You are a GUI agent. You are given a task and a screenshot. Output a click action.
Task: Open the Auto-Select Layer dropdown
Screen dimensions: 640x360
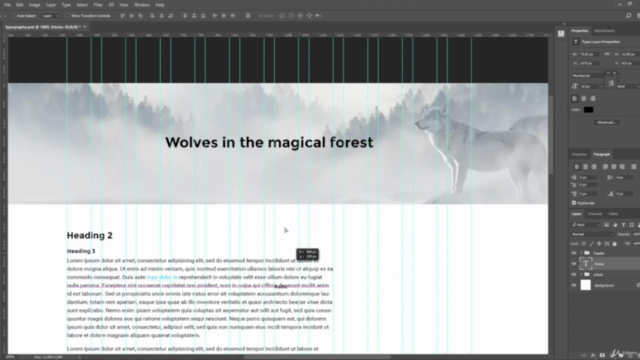51,16
